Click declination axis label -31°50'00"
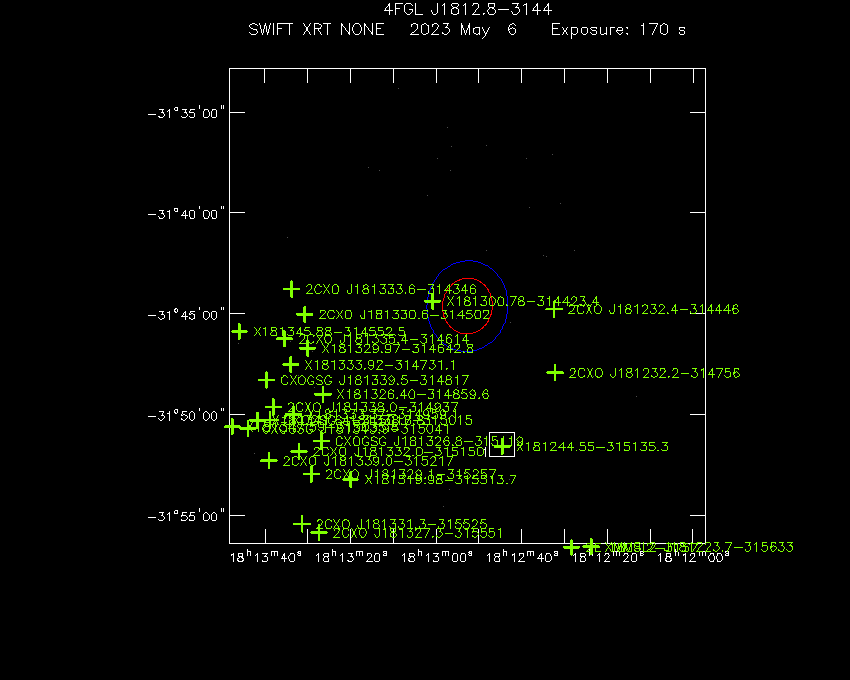Image resolution: width=850 pixels, height=680 pixels. coord(186,415)
